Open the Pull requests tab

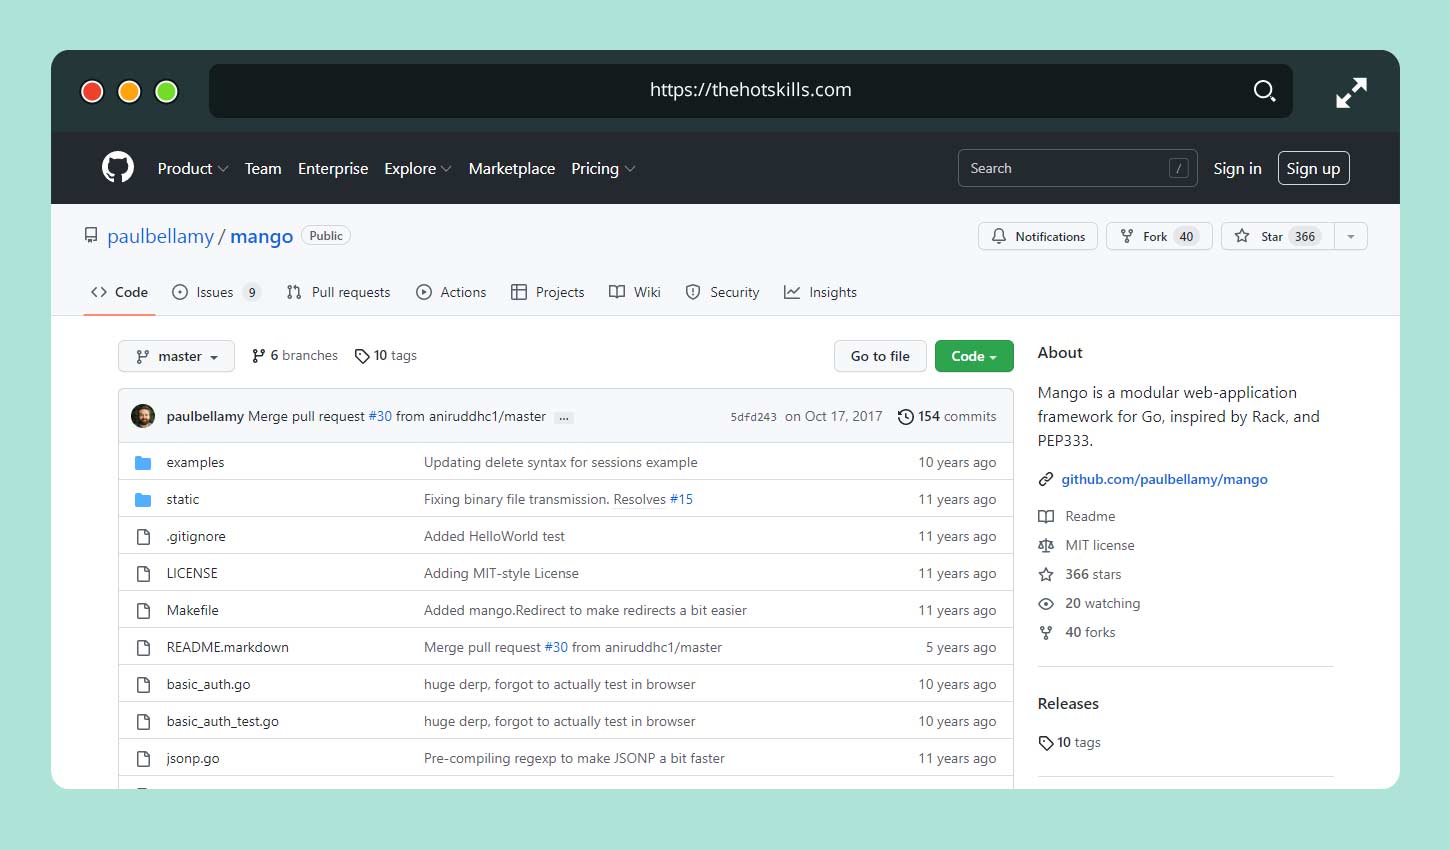338,292
